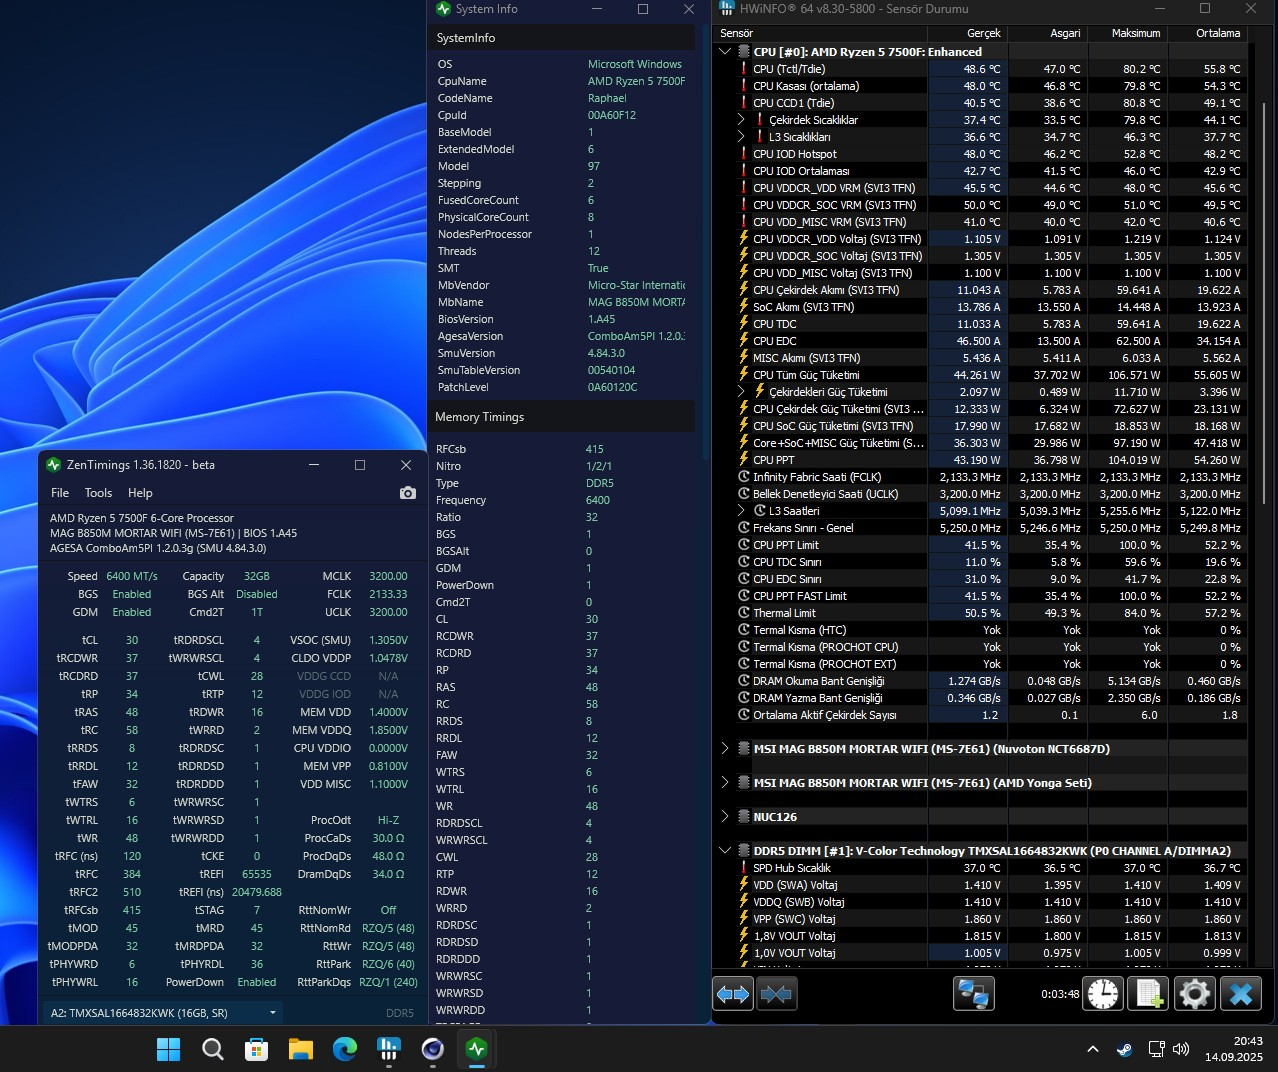Expand MSI MAG B850M (AMD Yonga Seti) group

click(x=725, y=783)
